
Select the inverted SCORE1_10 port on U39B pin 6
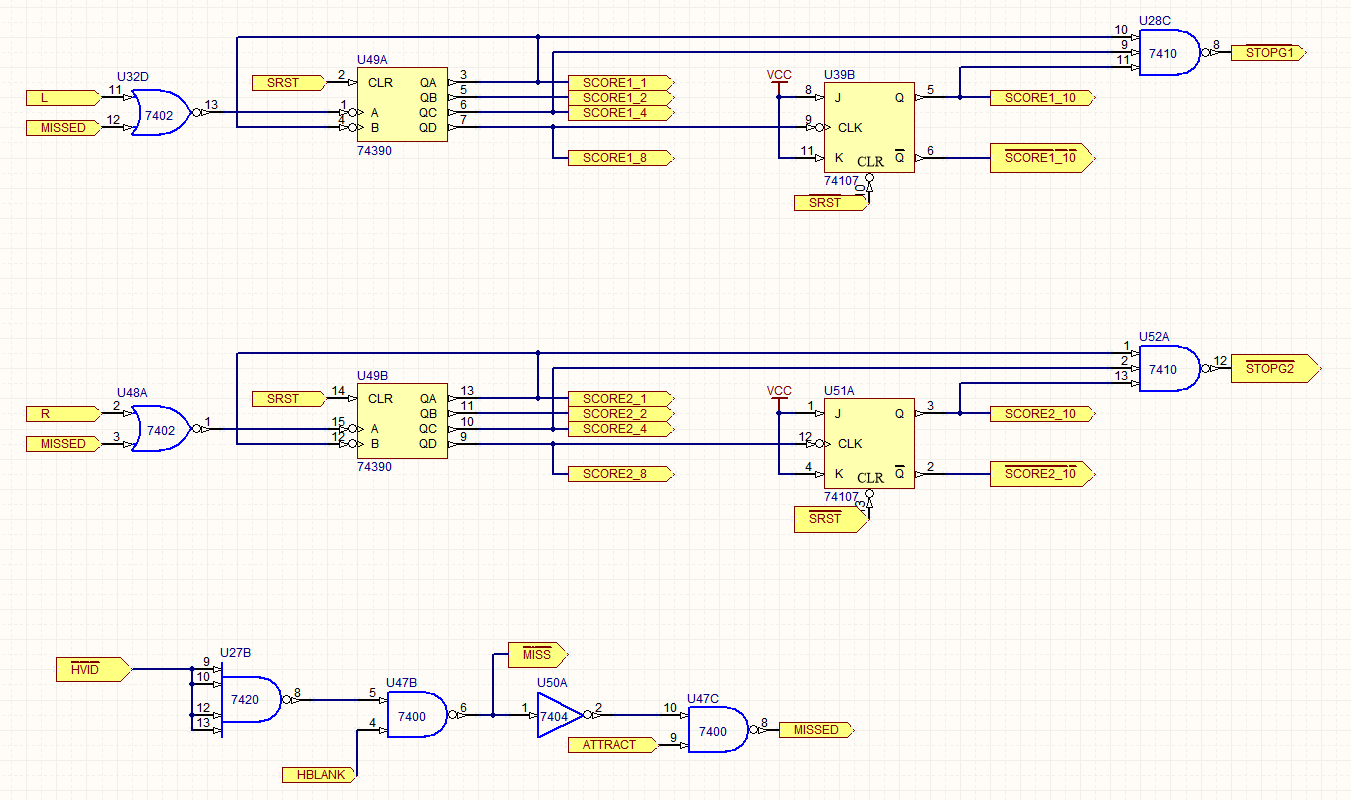point(1043,158)
